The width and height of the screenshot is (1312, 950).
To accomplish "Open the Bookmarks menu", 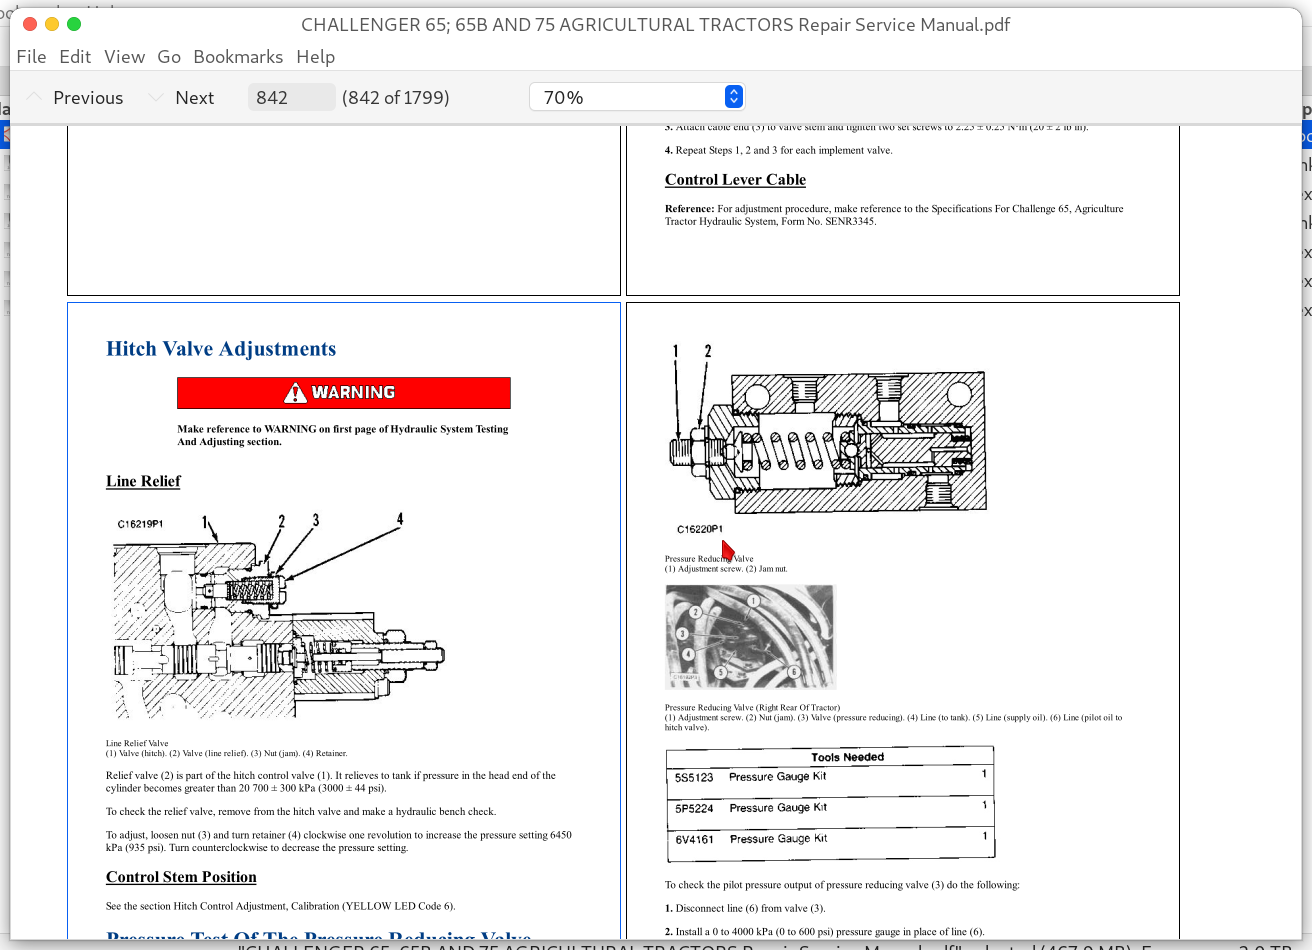I will [x=238, y=57].
